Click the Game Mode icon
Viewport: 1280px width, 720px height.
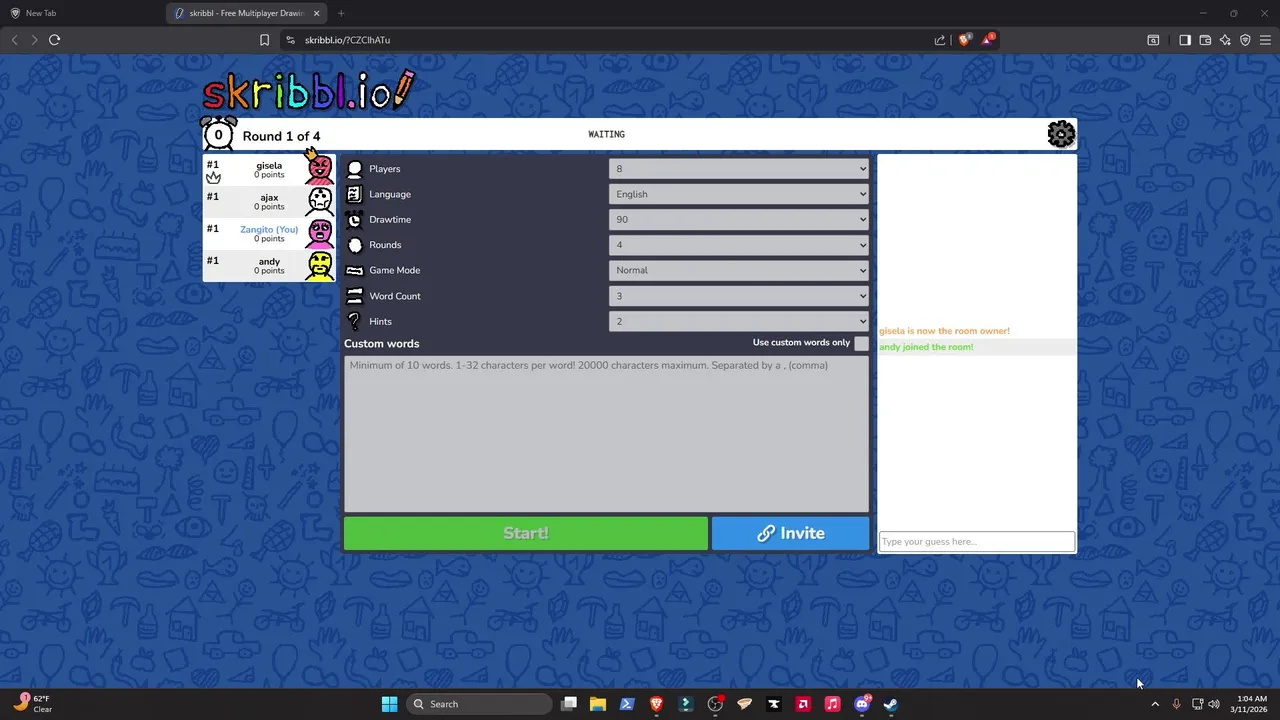coord(354,270)
